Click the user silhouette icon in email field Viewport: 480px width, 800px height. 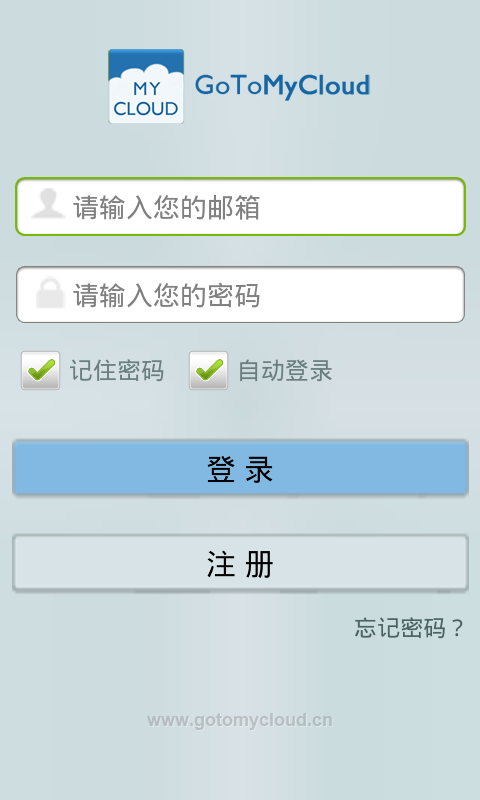[x=48, y=204]
